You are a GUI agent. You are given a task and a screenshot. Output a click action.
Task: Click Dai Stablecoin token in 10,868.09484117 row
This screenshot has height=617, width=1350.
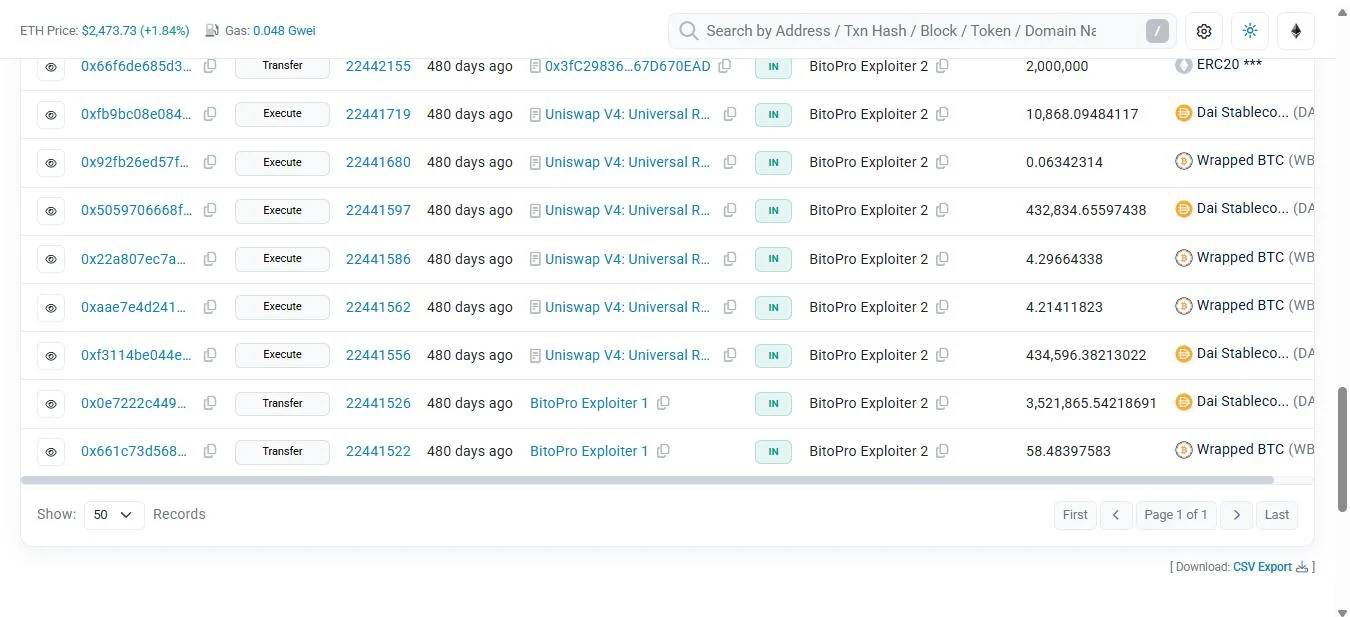tap(1244, 113)
